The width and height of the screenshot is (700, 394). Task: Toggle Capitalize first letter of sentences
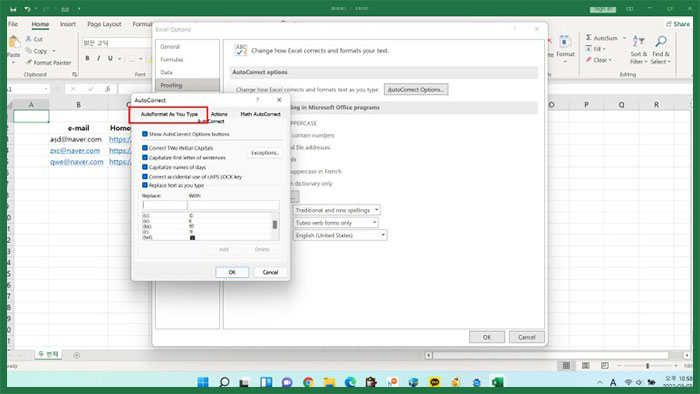145,157
